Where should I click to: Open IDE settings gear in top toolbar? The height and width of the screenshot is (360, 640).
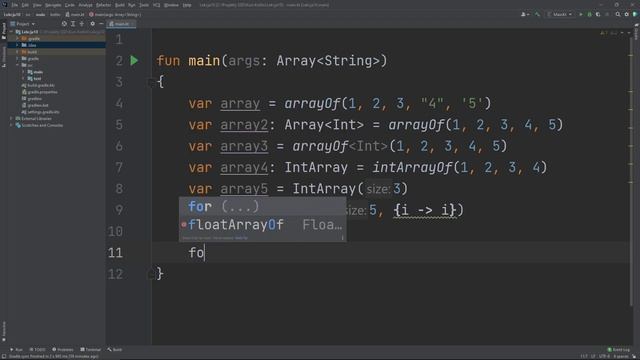point(627,14)
